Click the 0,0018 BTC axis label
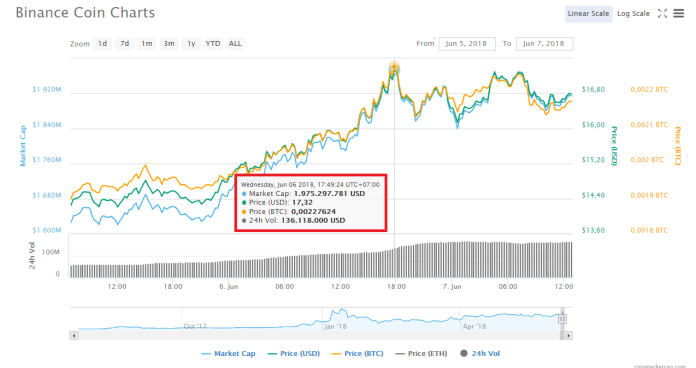The width and height of the screenshot is (696, 368). pyautogui.click(x=649, y=230)
